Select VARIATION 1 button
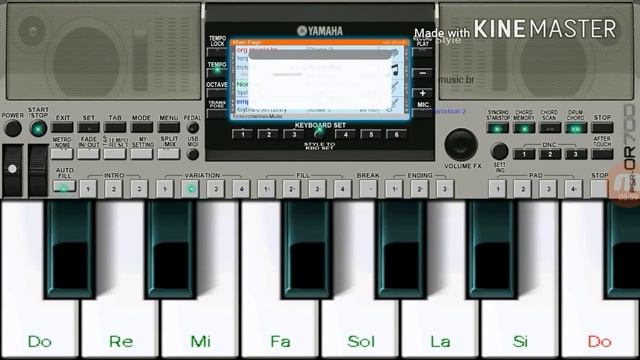The image size is (640, 360). coord(165,189)
